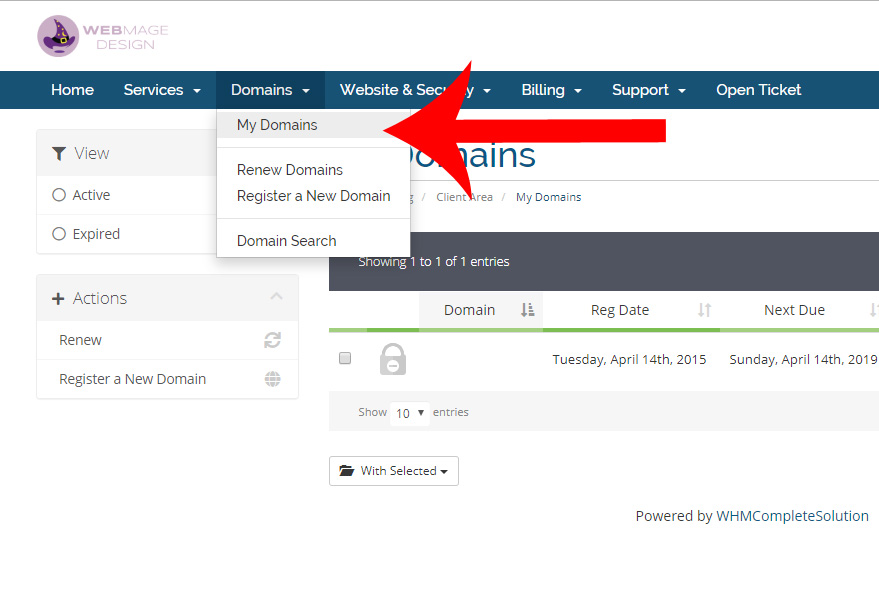Click the padlock icon on the domain row
The image size is (879, 596).
click(x=392, y=358)
